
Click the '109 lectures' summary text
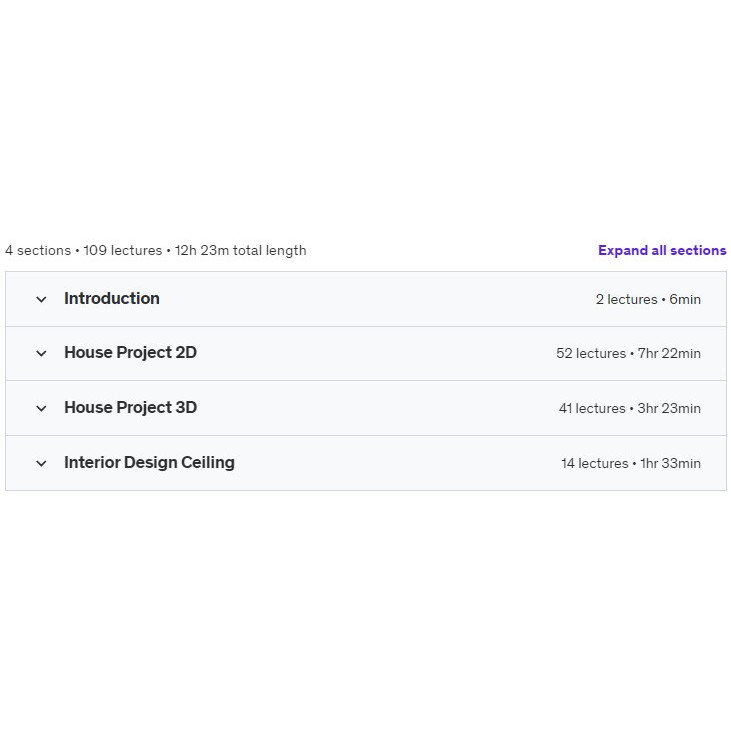[122, 251]
